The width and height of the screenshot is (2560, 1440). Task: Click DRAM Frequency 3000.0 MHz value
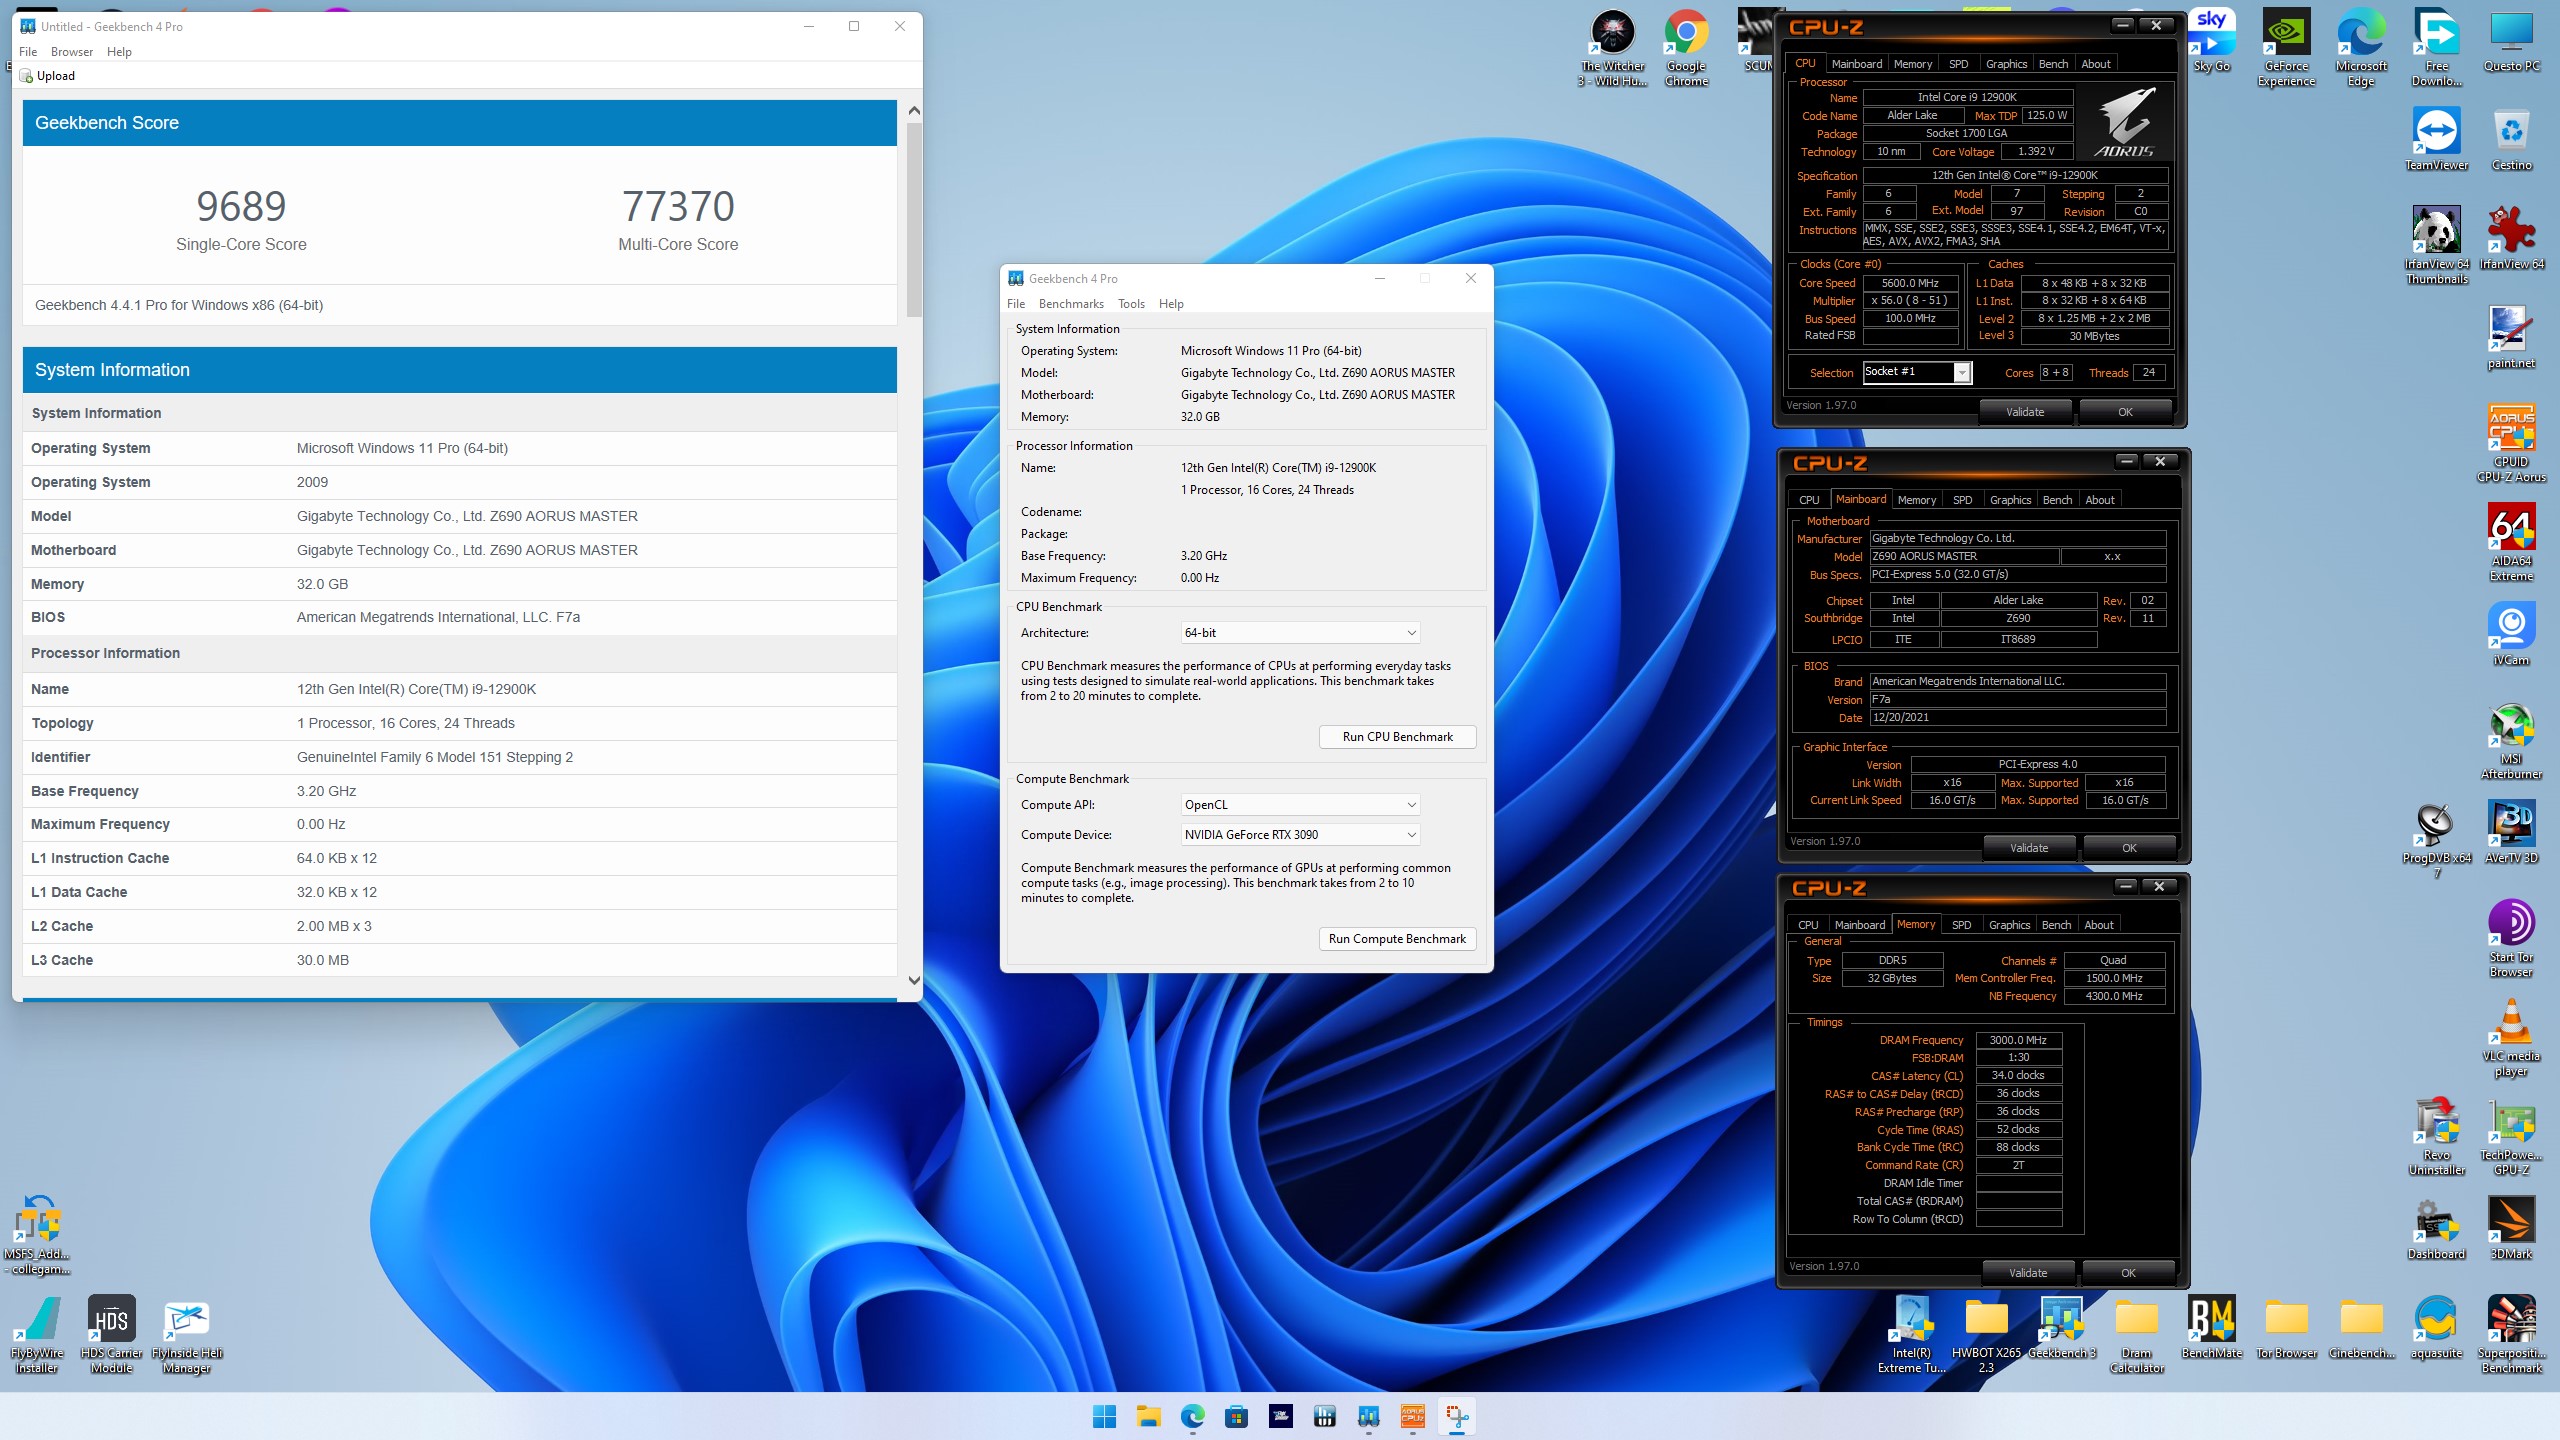2018,1040
